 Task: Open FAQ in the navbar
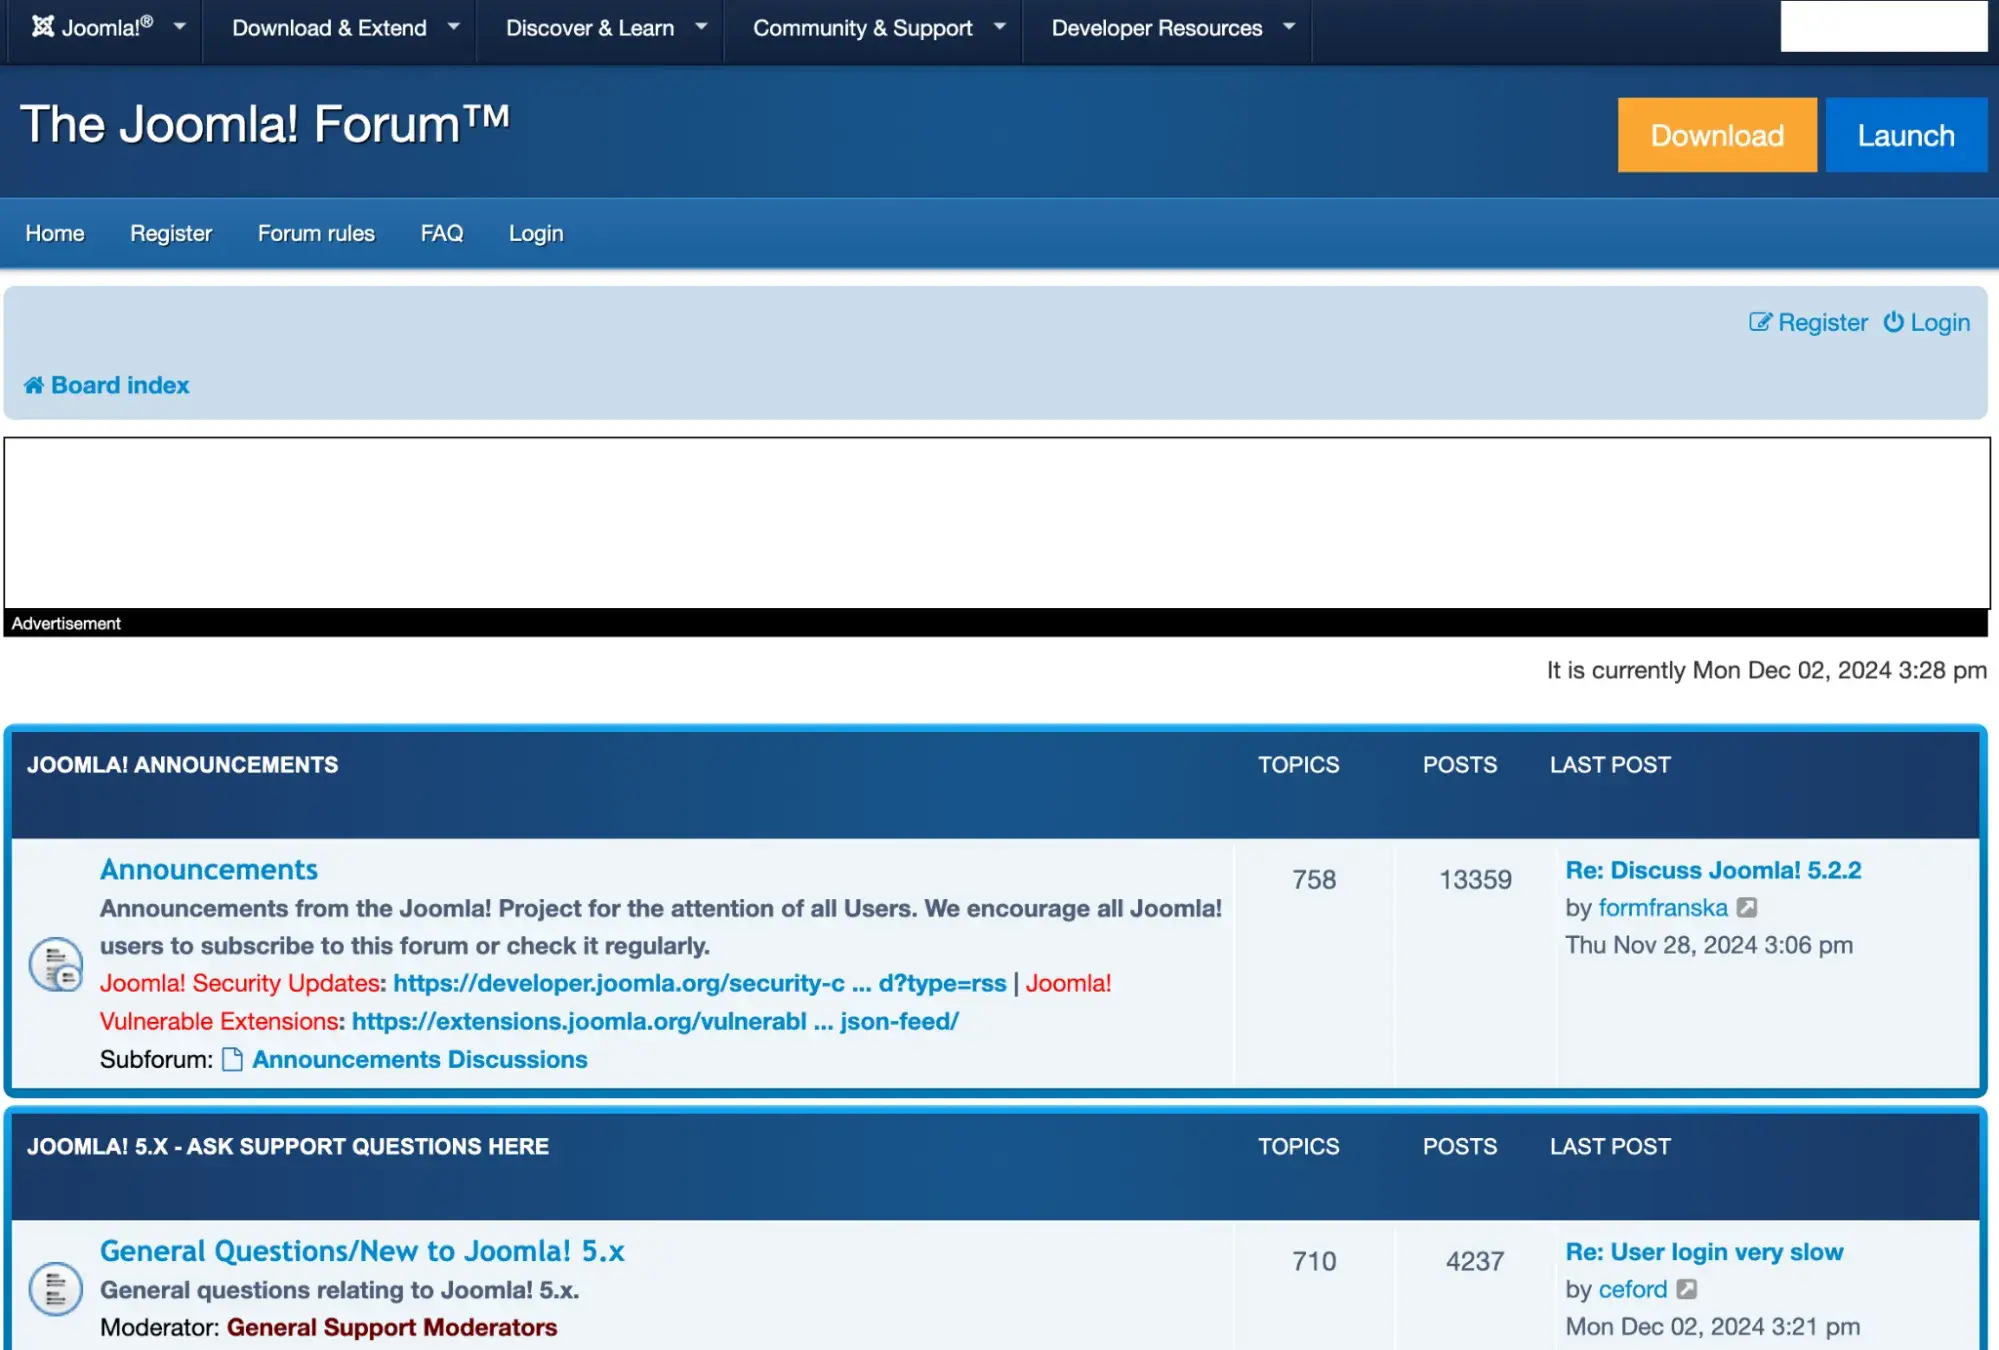[441, 233]
